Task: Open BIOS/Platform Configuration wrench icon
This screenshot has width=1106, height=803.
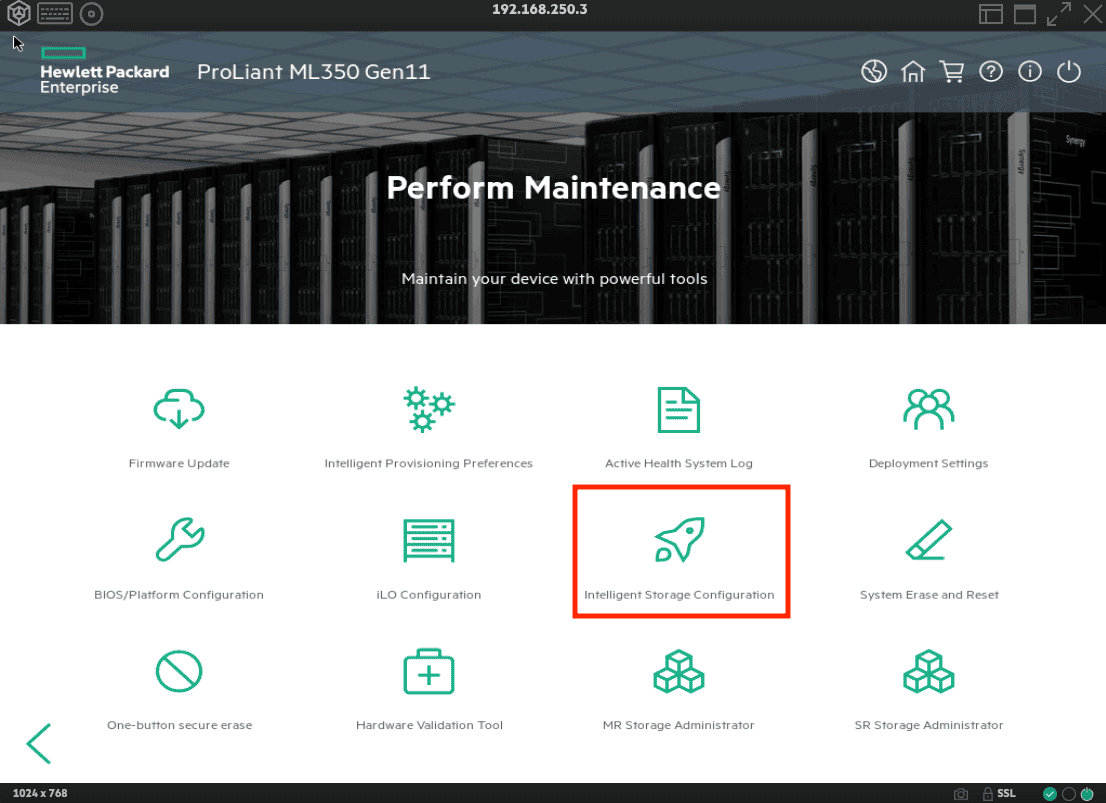Action: [179, 541]
